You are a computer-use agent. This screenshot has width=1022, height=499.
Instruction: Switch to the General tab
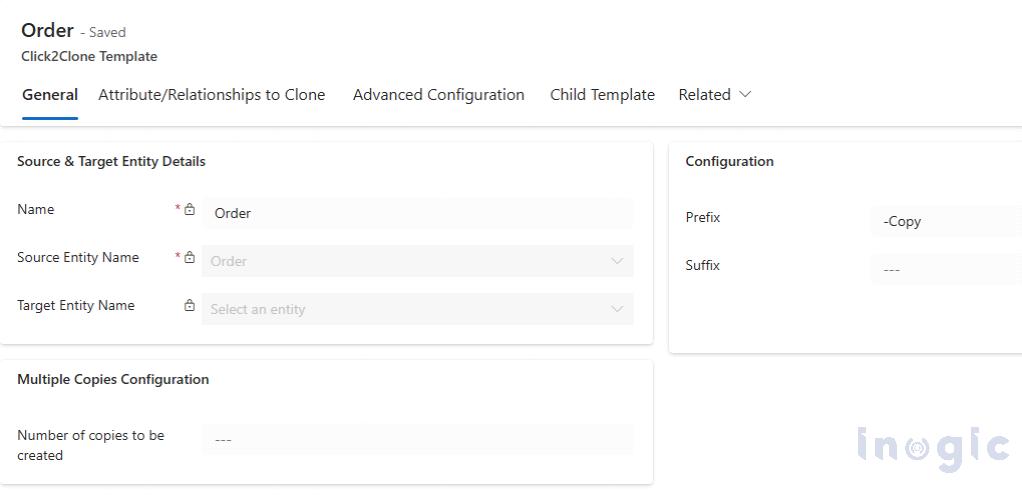pyautogui.click(x=50, y=95)
